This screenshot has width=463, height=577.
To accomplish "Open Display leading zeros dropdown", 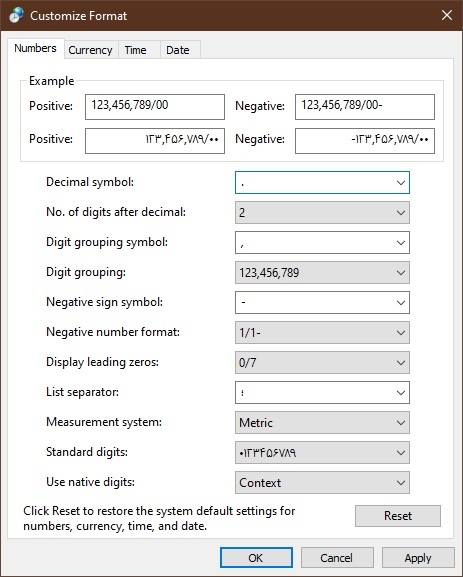I will click(322, 362).
